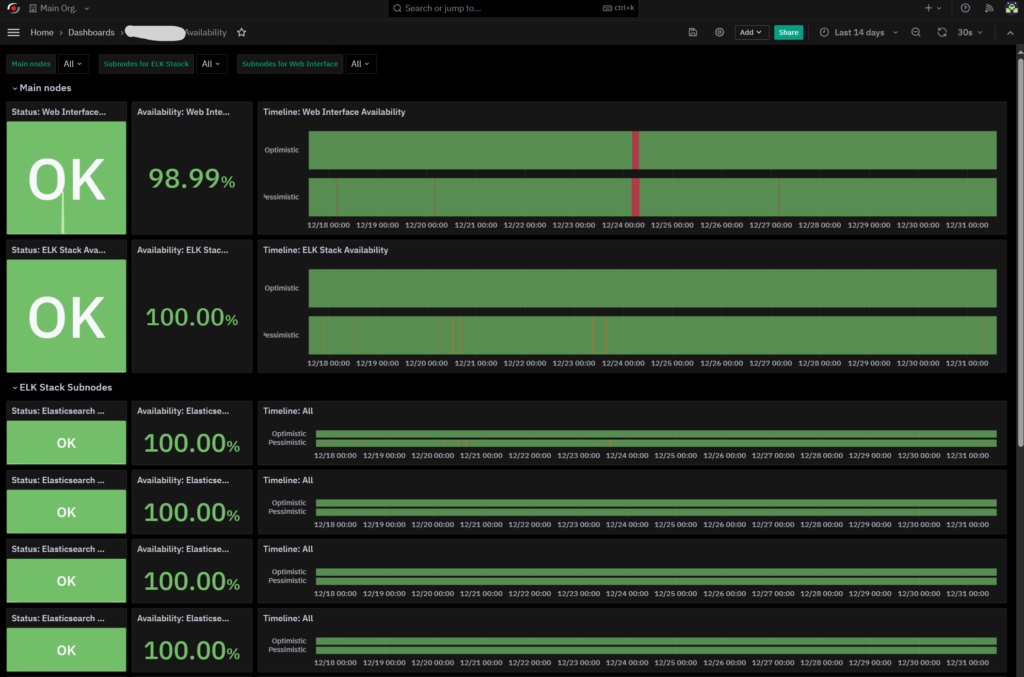
Task: Click the large OK in Web Interface status panel
Action: tap(67, 180)
